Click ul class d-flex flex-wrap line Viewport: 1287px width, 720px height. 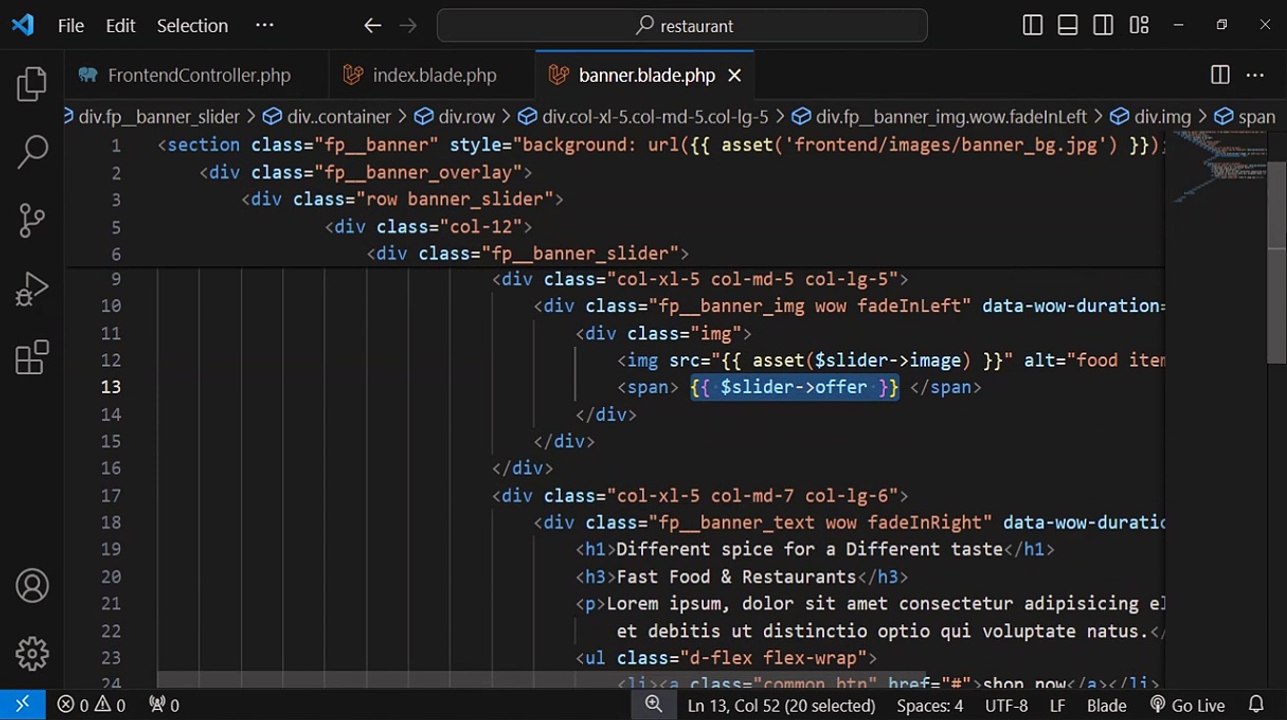point(726,658)
